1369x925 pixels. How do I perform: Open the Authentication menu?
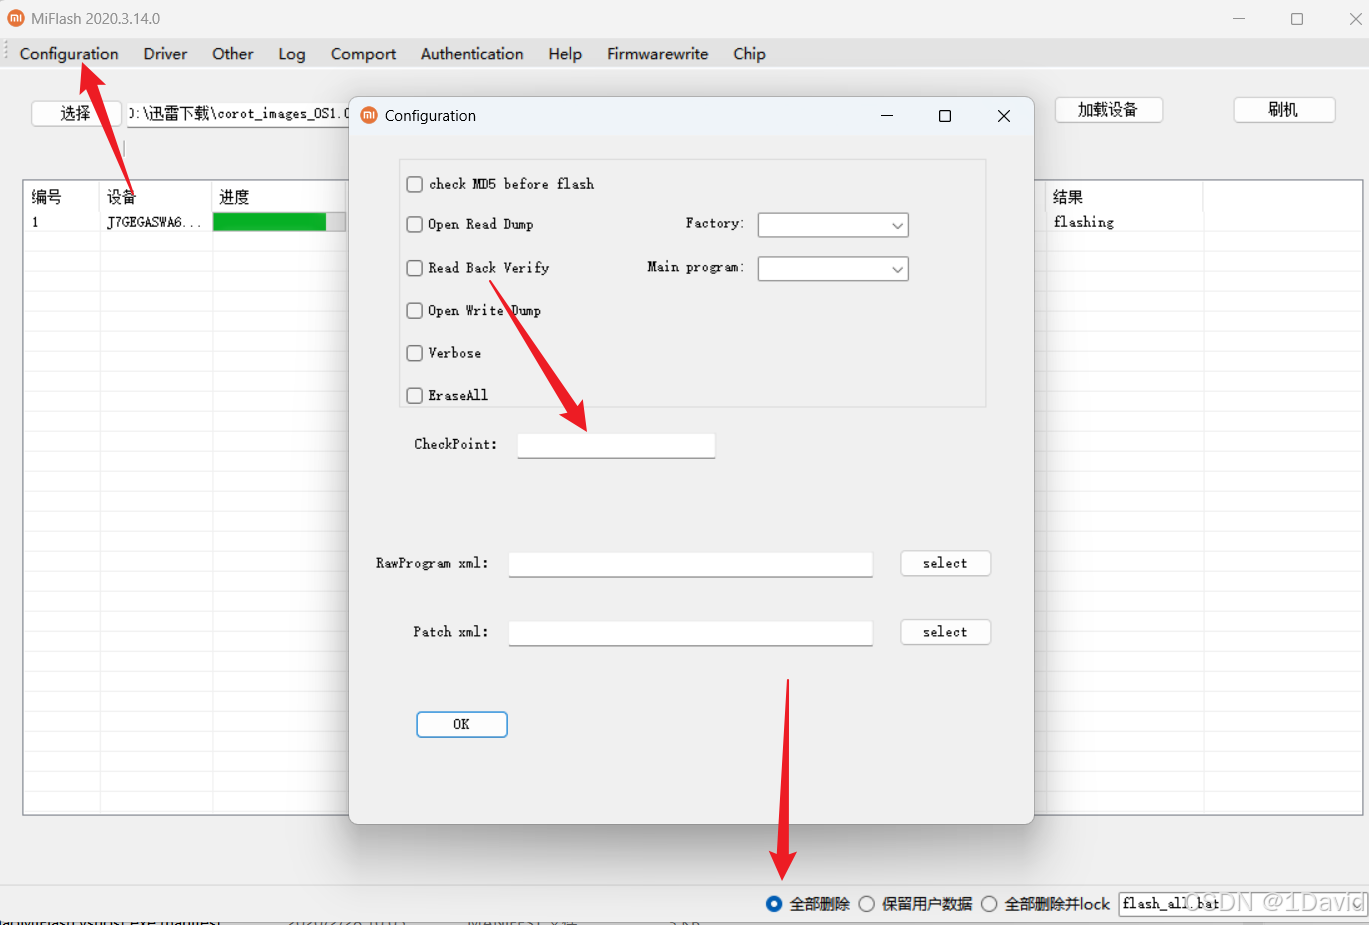pos(472,54)
